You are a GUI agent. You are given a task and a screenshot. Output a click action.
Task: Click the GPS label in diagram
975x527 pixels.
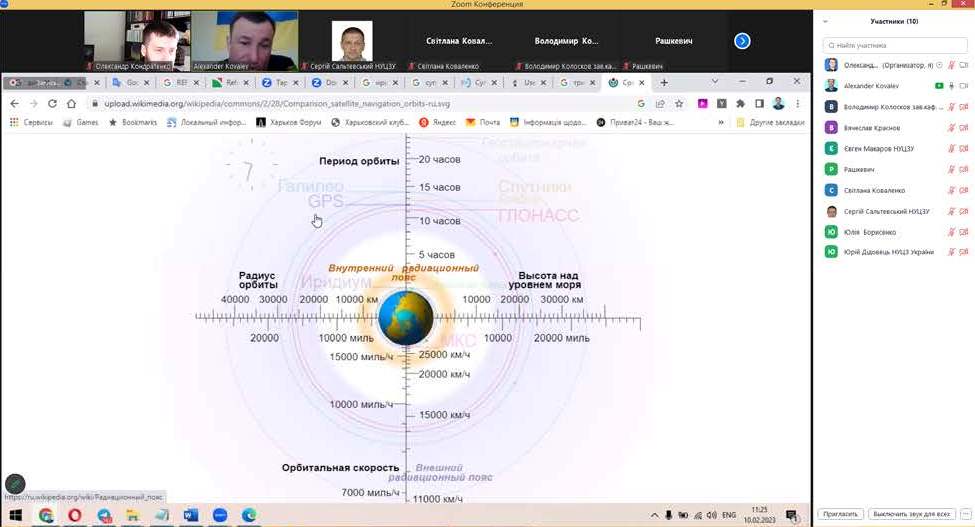pos(325,201)
